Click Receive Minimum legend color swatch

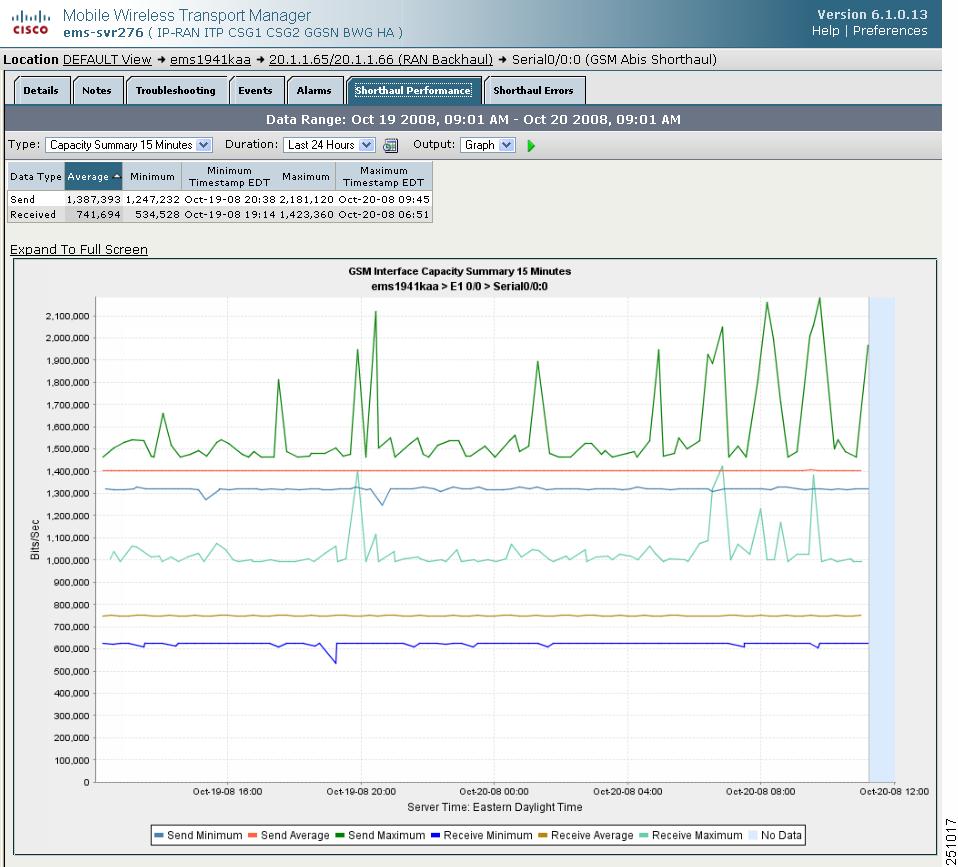[436, 835]
